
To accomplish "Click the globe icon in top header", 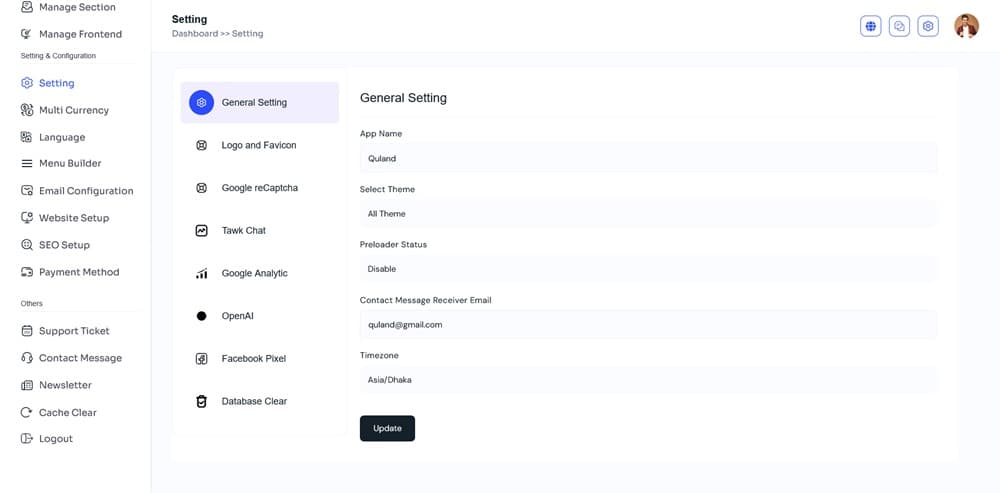I will [x=871, y=27].
